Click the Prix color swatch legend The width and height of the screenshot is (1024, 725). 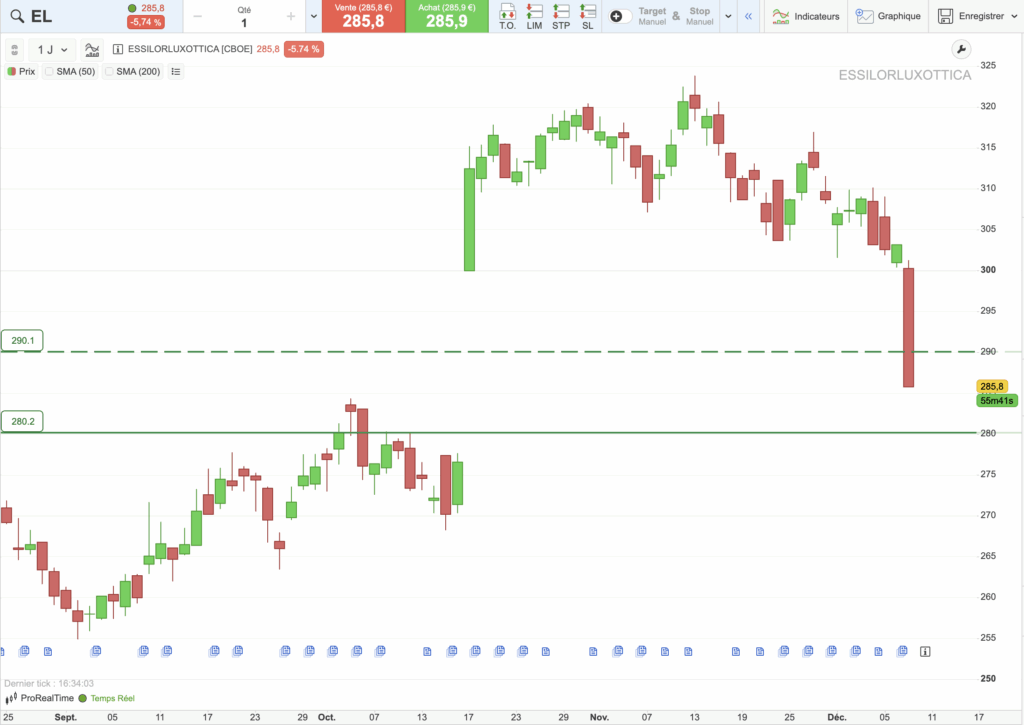click(x=11, y=72)
